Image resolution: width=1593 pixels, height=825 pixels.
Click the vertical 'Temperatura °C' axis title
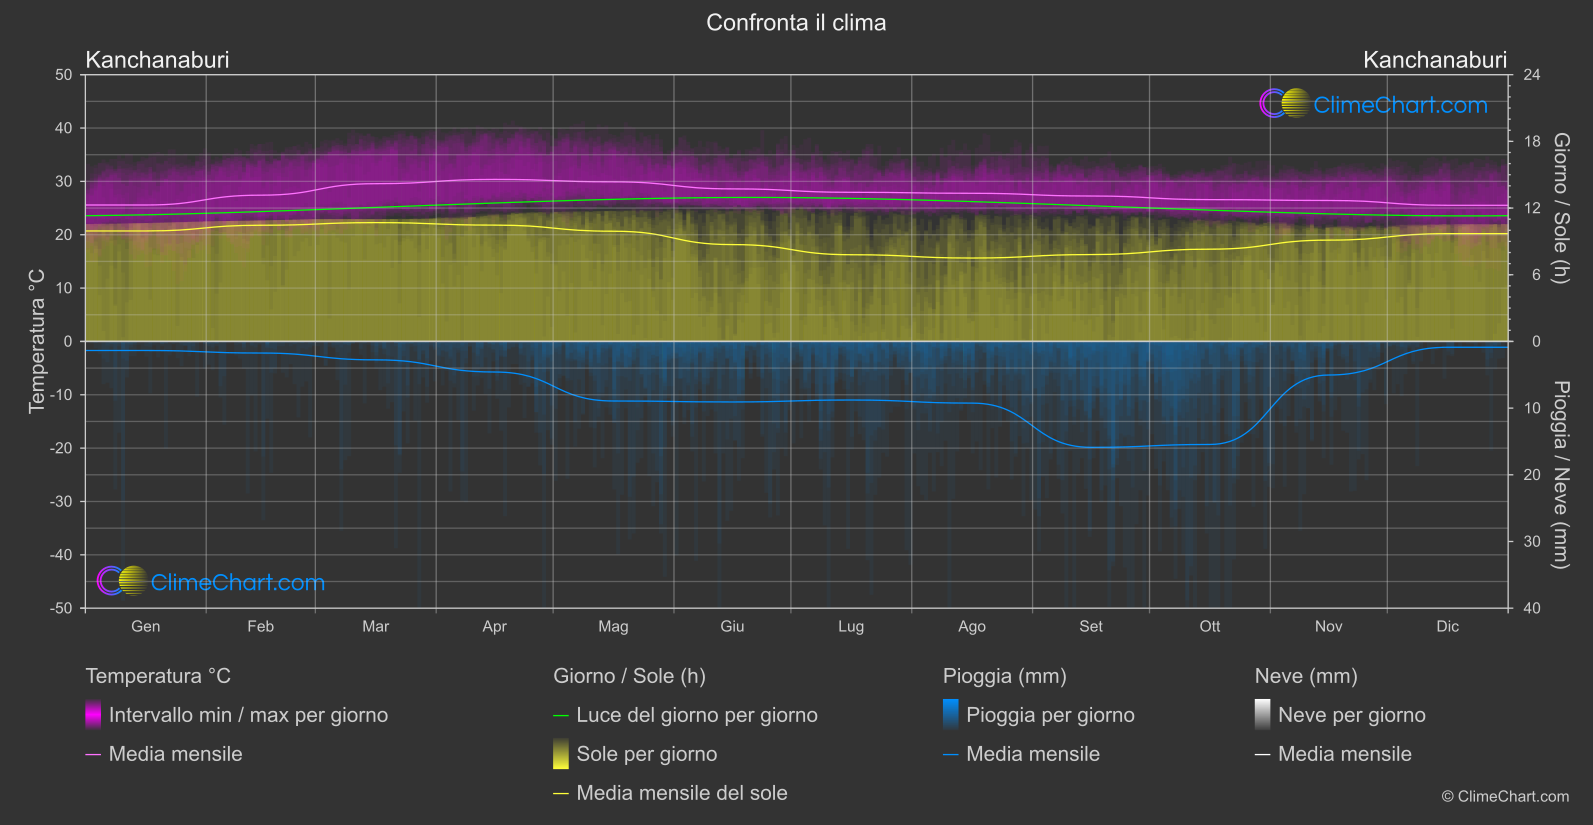[x=37, y=341]
